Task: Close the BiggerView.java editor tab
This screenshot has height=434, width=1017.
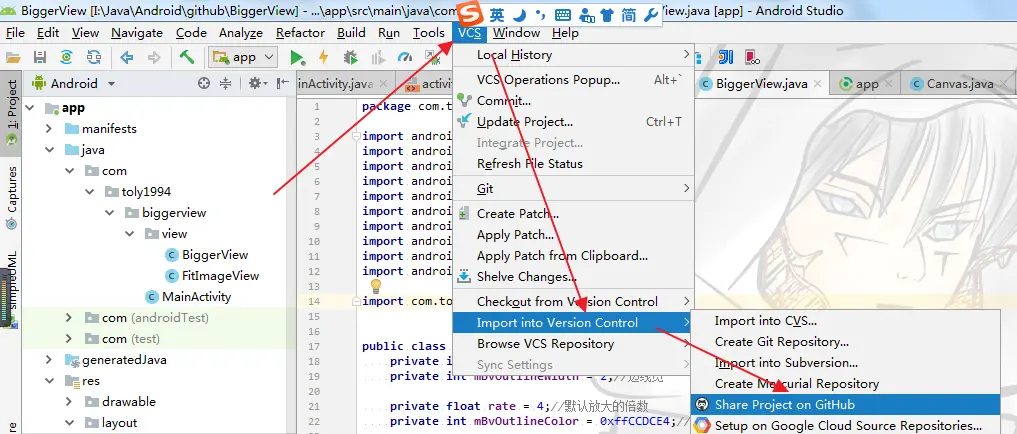Action: (x=817, y=84)
